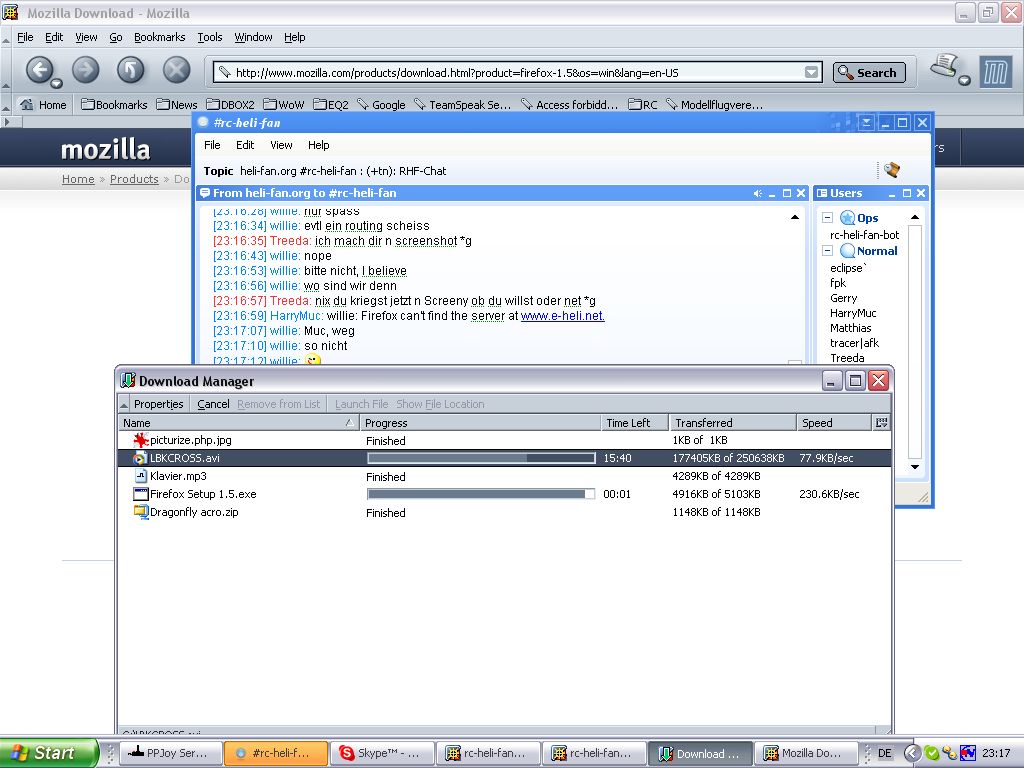This screenshot has width=1024, height=768.
Task: Click the Stop loading icon
Action: click(176, 69)
